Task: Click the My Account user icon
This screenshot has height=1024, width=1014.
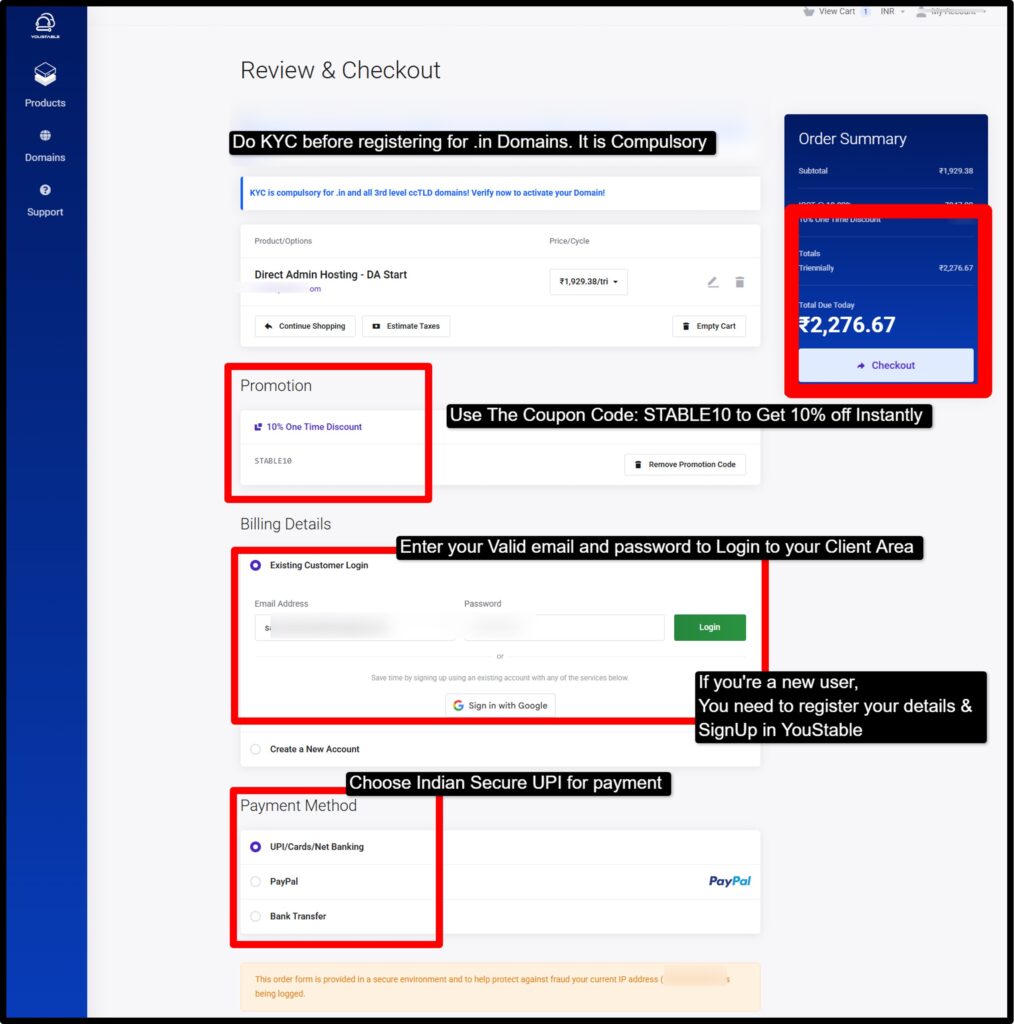Action: 921,12
